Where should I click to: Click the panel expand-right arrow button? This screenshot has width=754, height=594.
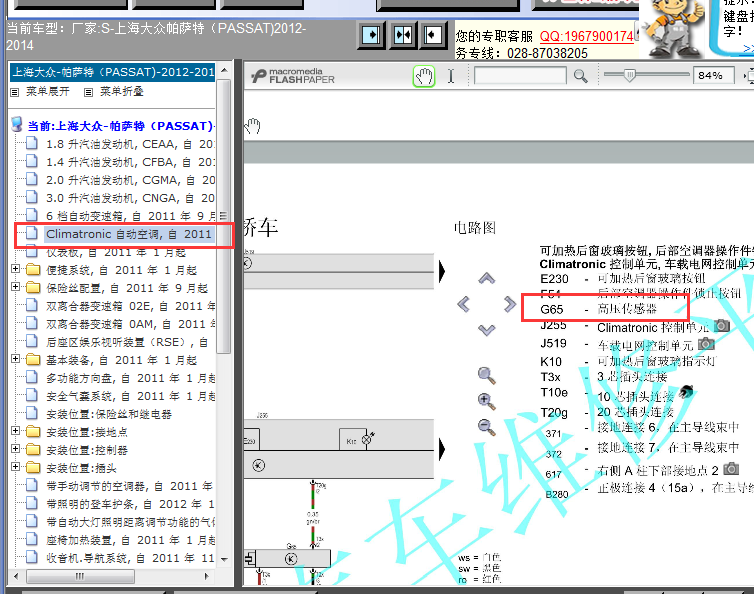coord(371,35)
